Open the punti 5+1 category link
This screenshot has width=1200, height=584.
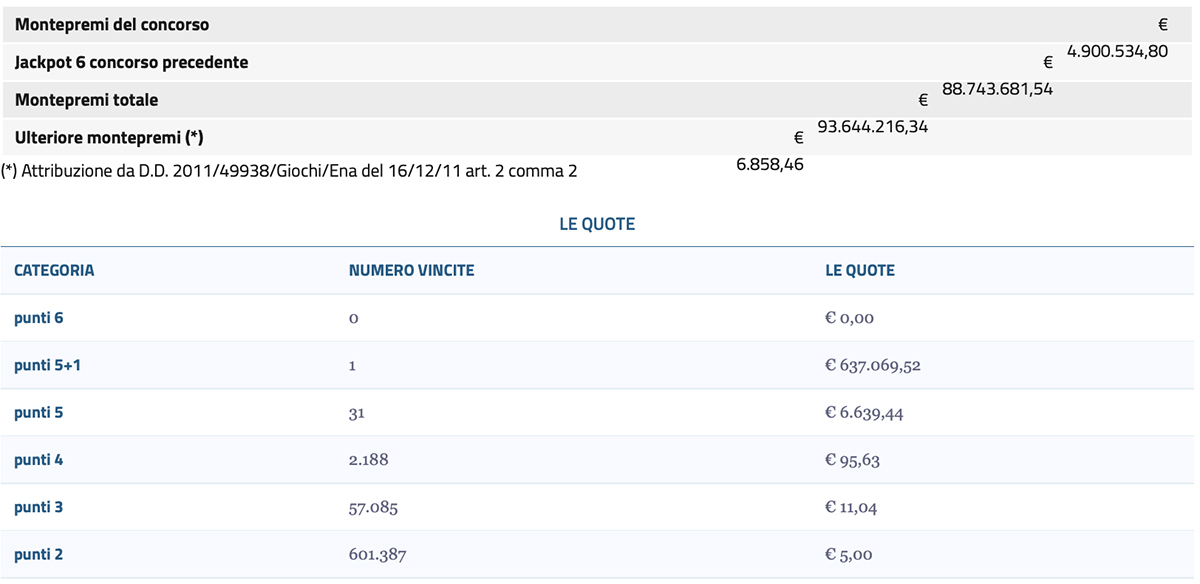(47, 365)
